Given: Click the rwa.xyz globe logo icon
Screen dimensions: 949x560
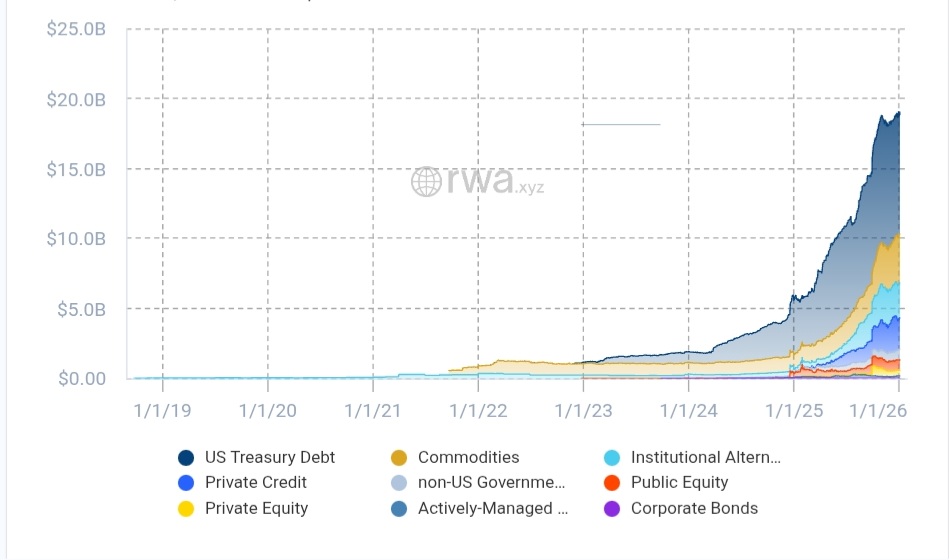Looking at the screenshot, I should point(426,182).
